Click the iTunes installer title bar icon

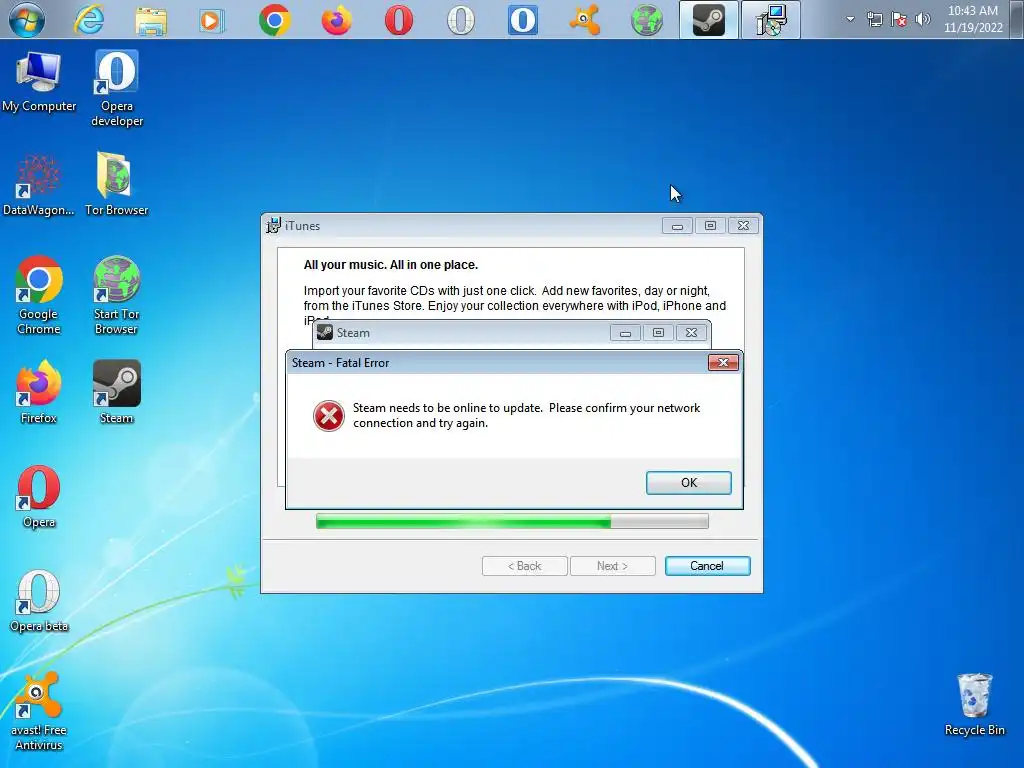tap(274, 225)
